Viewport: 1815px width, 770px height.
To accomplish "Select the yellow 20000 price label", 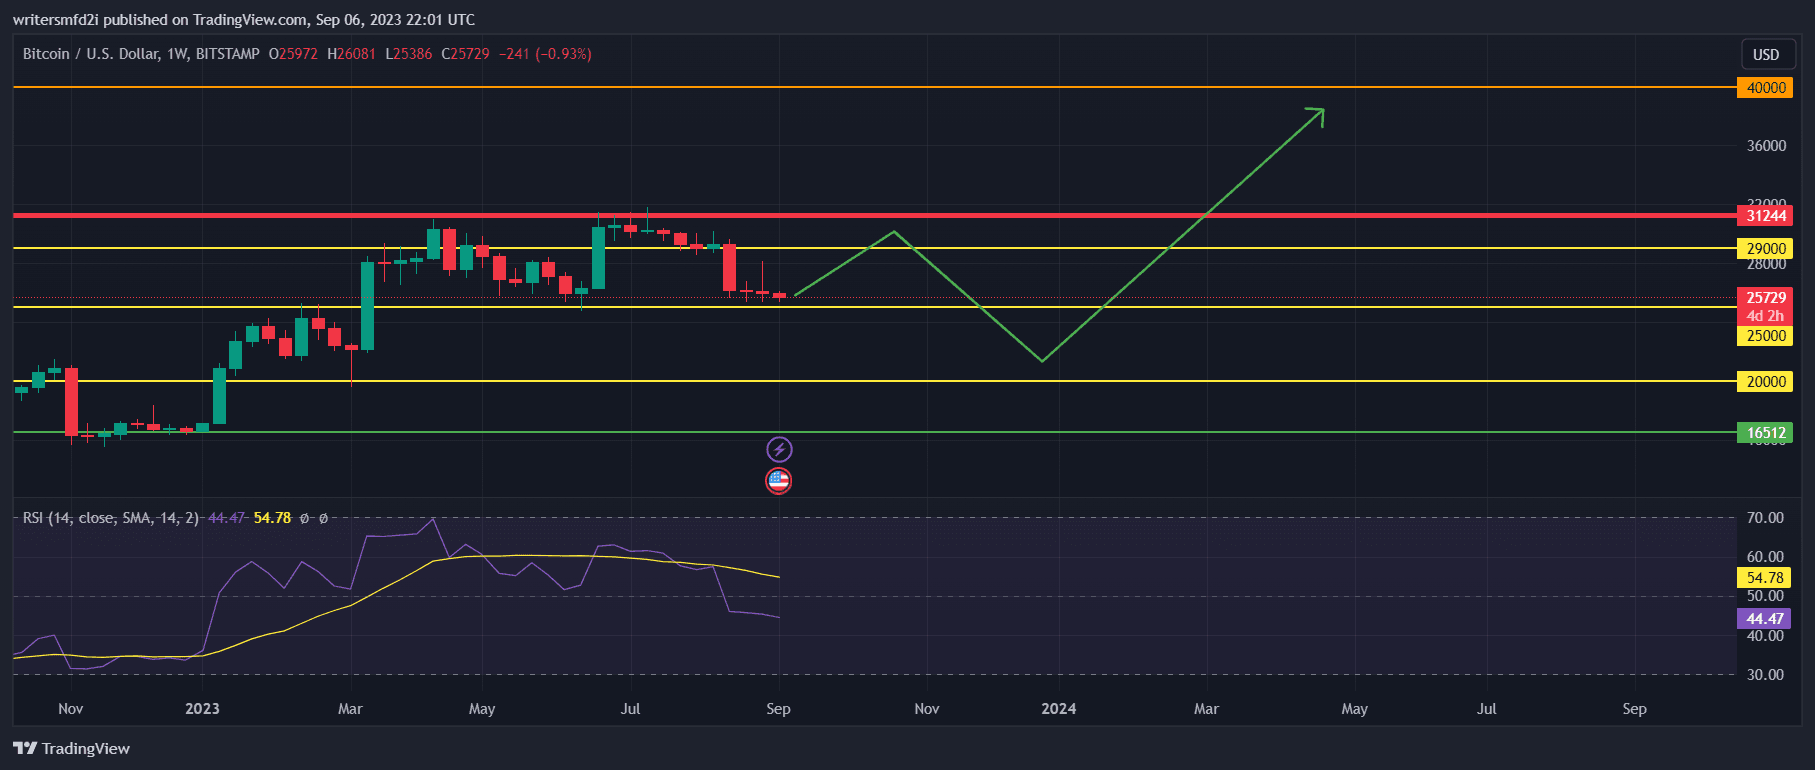I will point(1765,382).
